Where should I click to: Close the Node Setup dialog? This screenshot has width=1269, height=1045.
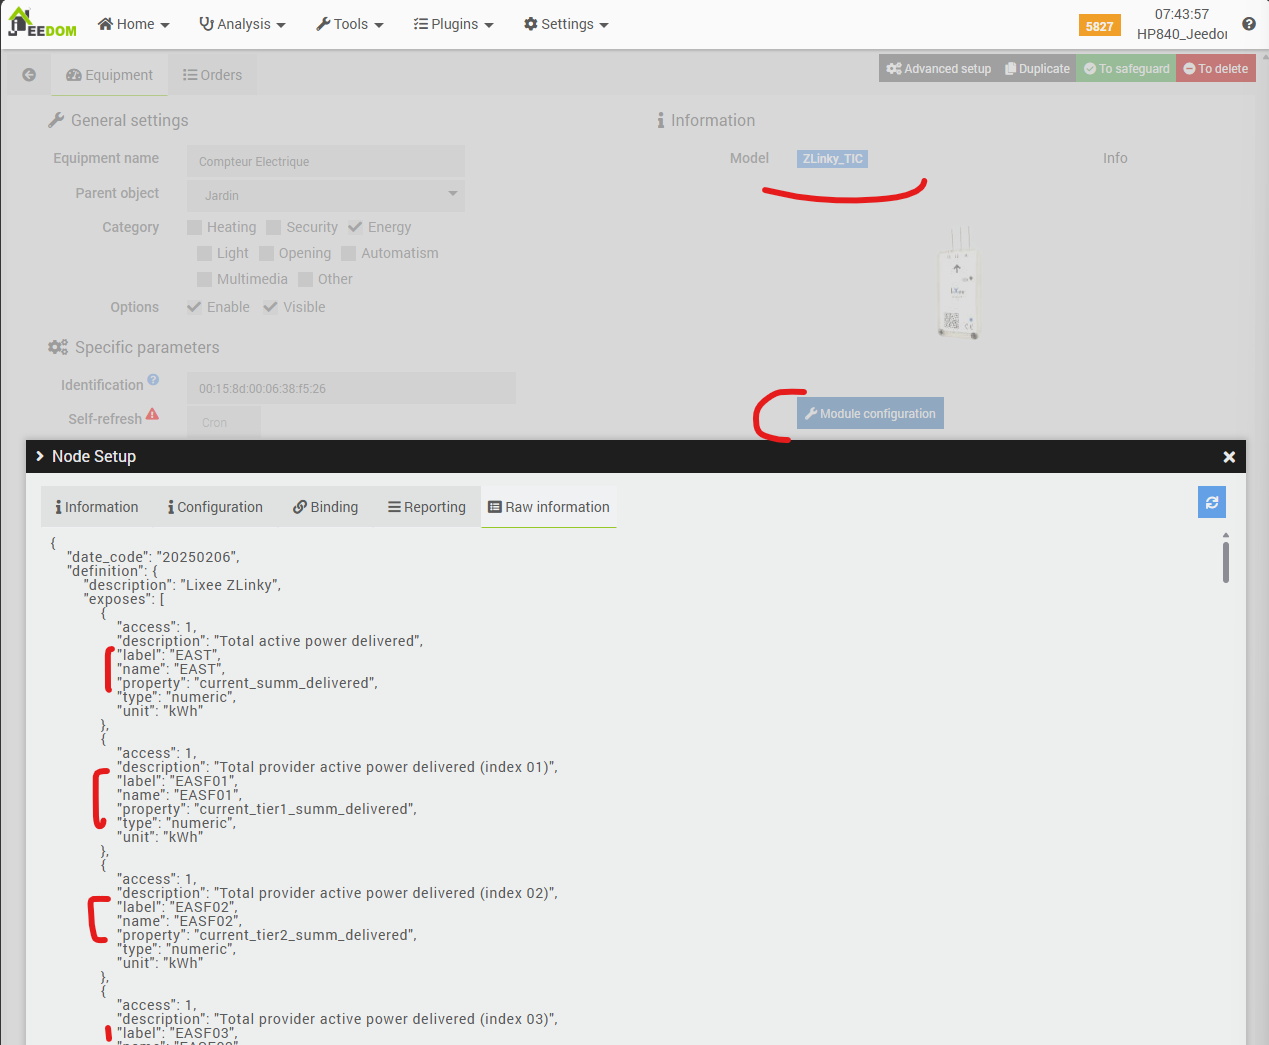point(1229,457)
